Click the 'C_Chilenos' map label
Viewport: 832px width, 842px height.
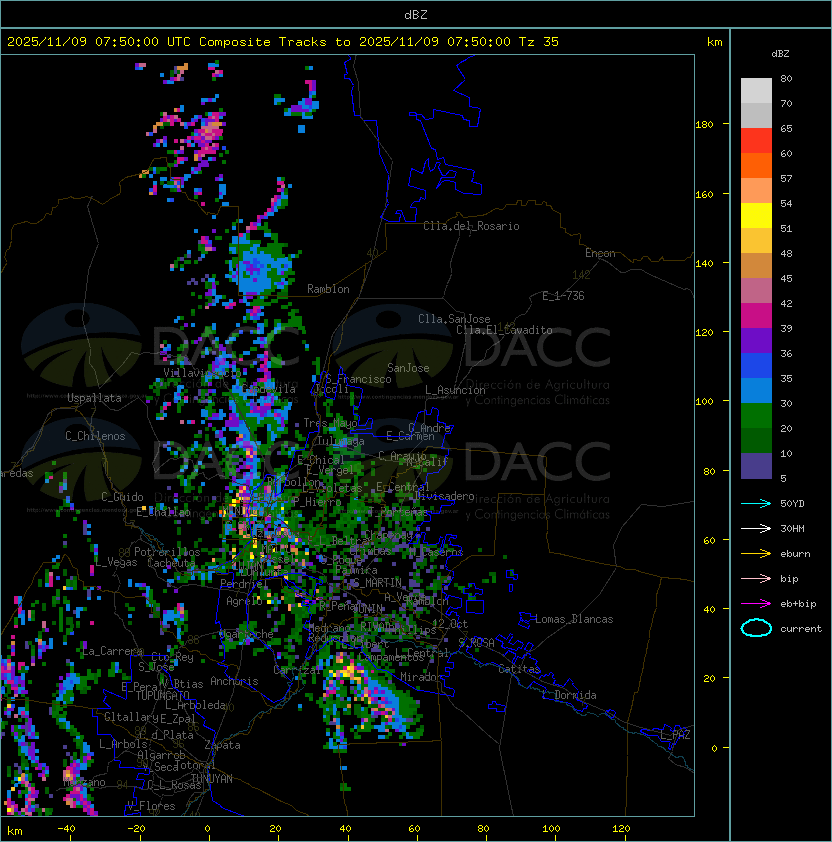point(95,436)
